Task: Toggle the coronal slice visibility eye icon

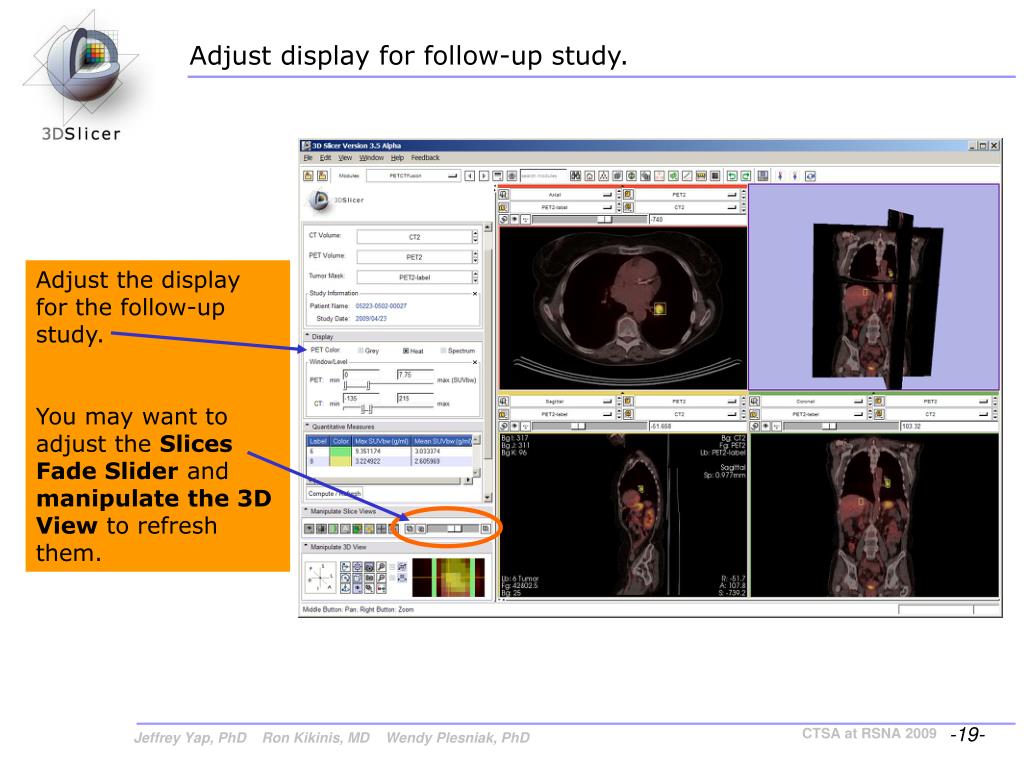Action: tap(766, 426)
